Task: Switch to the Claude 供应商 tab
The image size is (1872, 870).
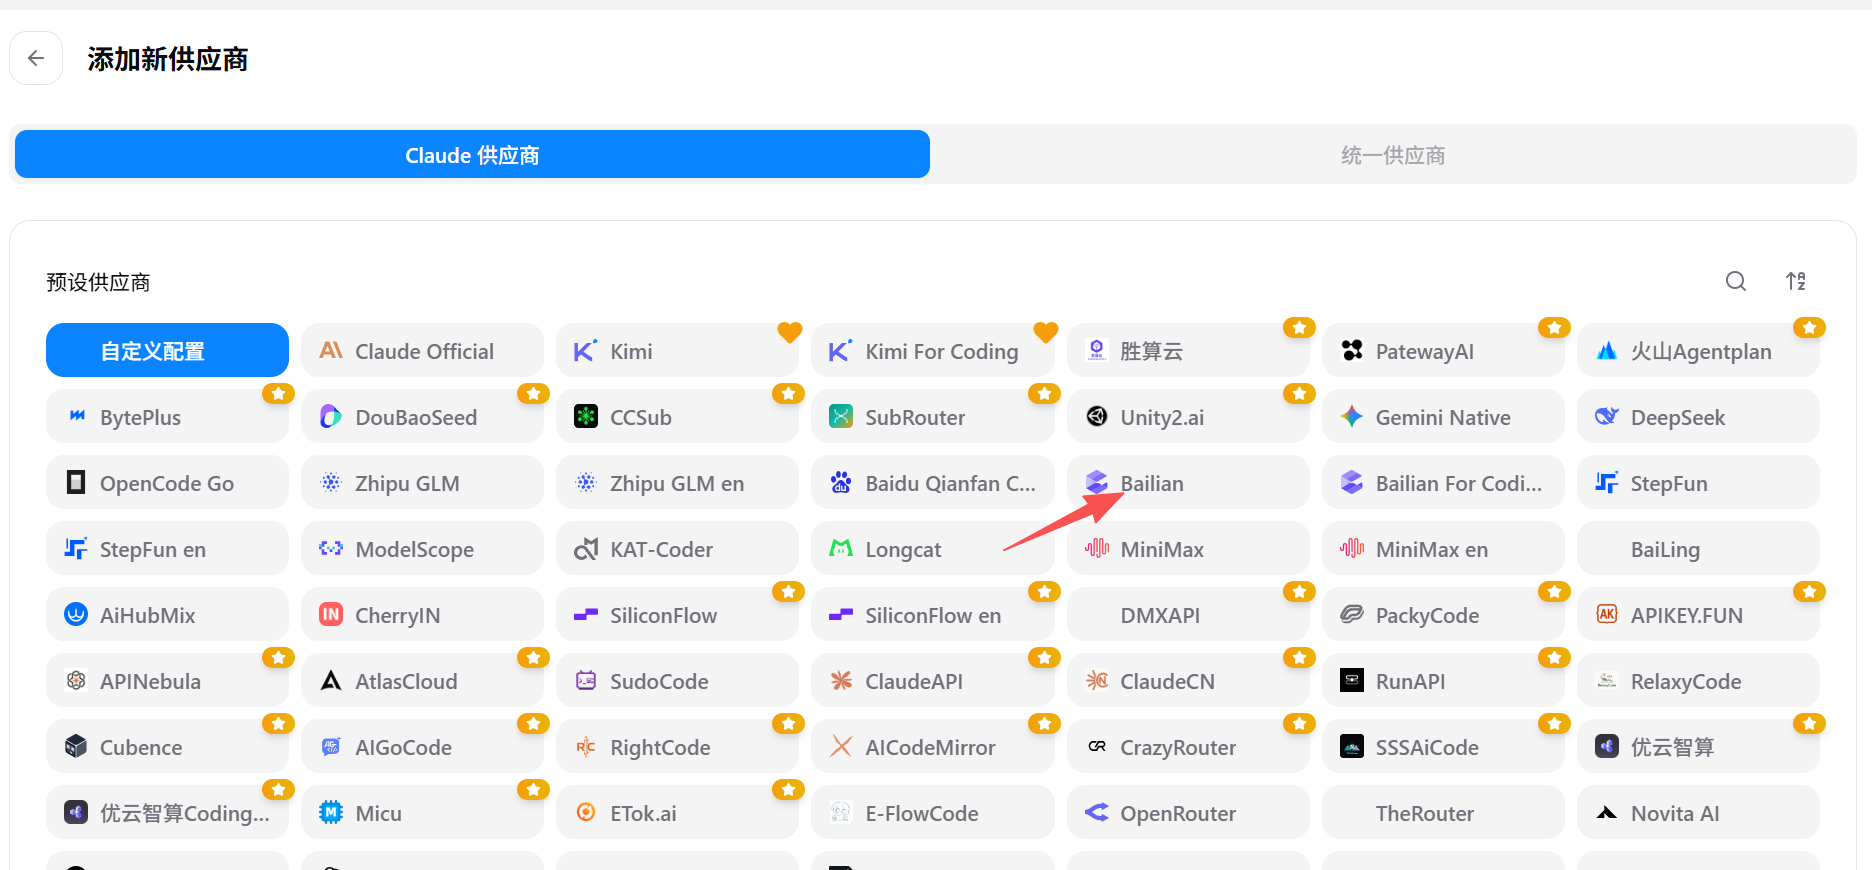Action: 472,154
